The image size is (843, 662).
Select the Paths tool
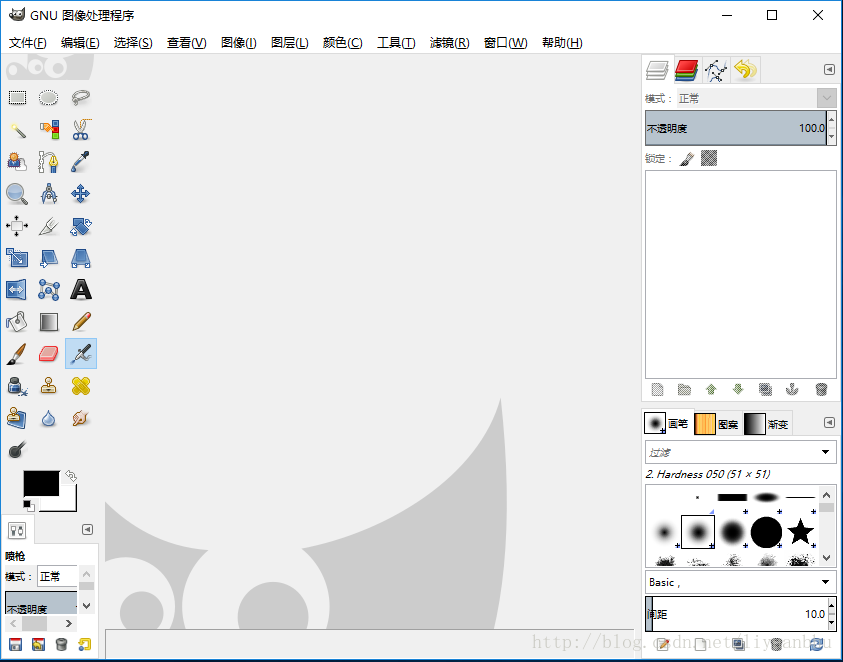(48, 161)
